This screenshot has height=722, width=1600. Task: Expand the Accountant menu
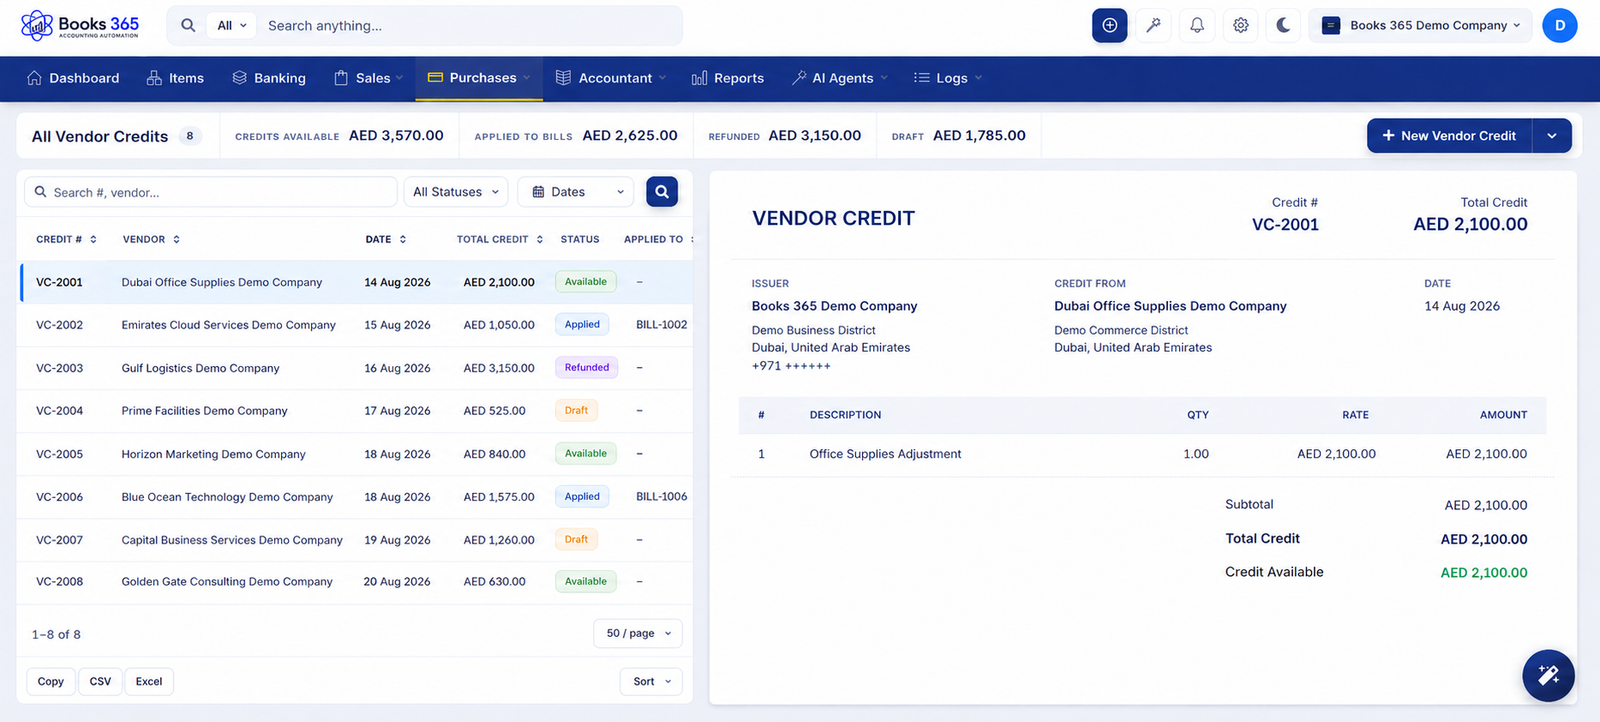point(611,78)
